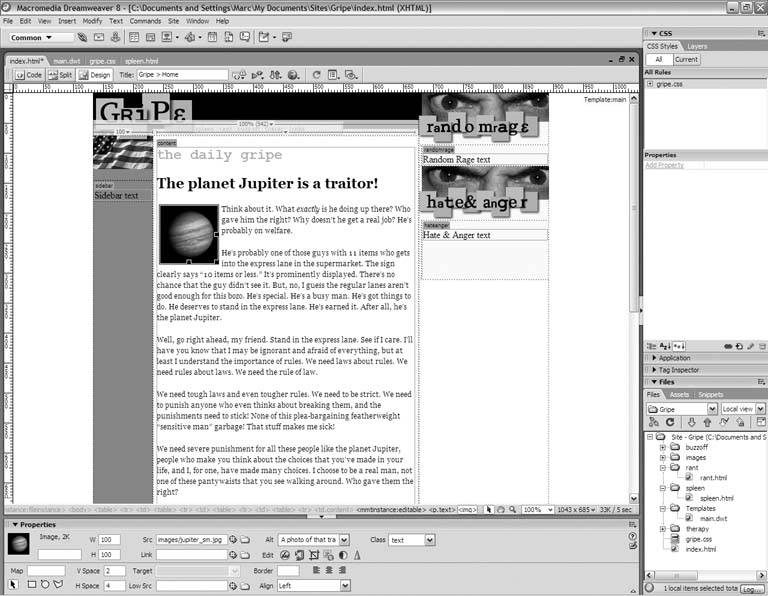
Task: Open the Insert menu
Action: point(67,21)
